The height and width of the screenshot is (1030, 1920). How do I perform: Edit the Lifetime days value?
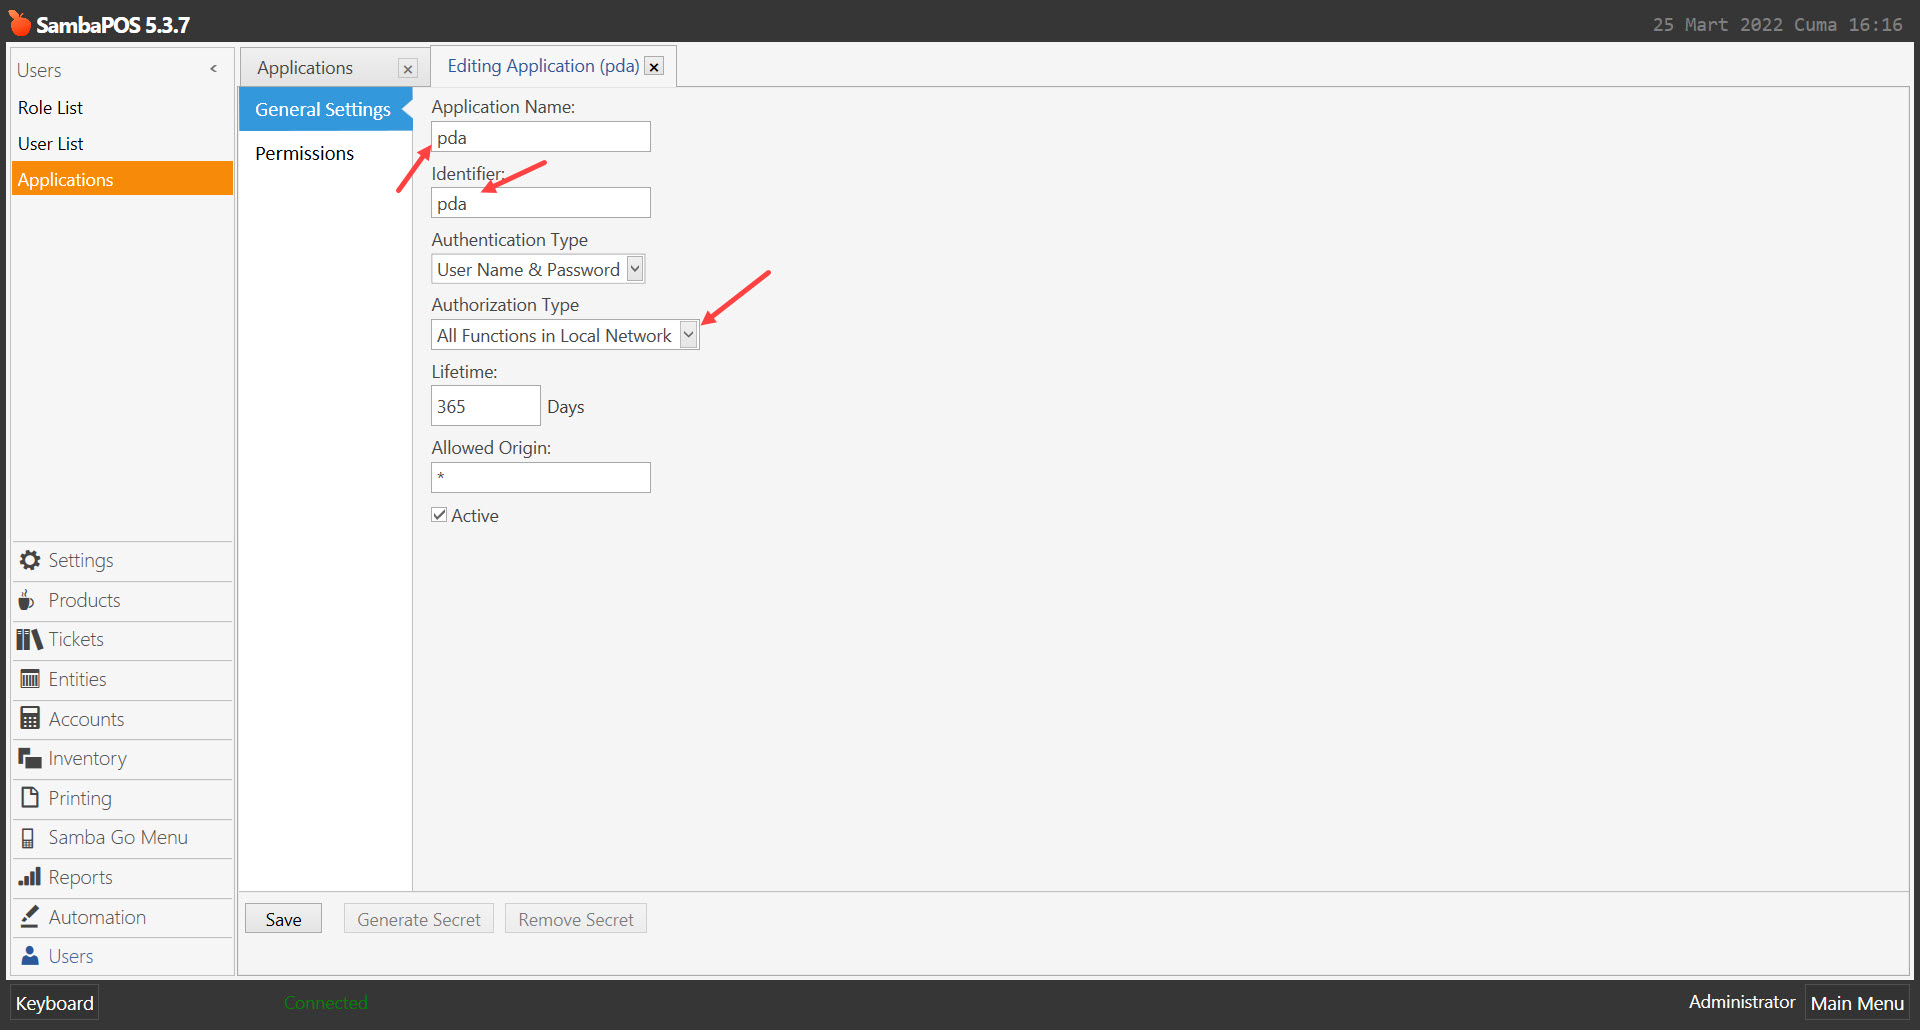click(485, 405)
